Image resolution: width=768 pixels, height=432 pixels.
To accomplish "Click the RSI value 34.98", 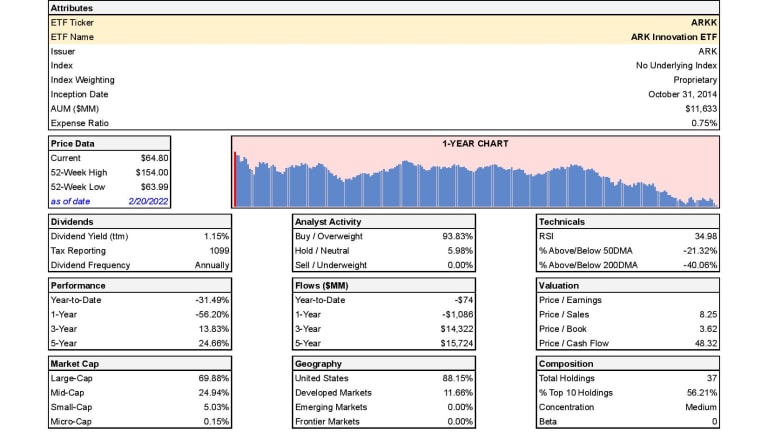I will coord(706,236).
